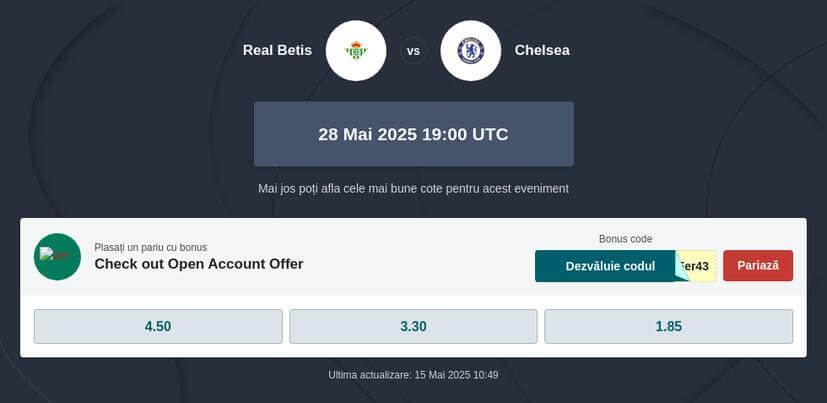Click the light blue peeled corner of the reveal button
Image resolution: width=827 pixels, height=403 pixels.
click(681, 266)
